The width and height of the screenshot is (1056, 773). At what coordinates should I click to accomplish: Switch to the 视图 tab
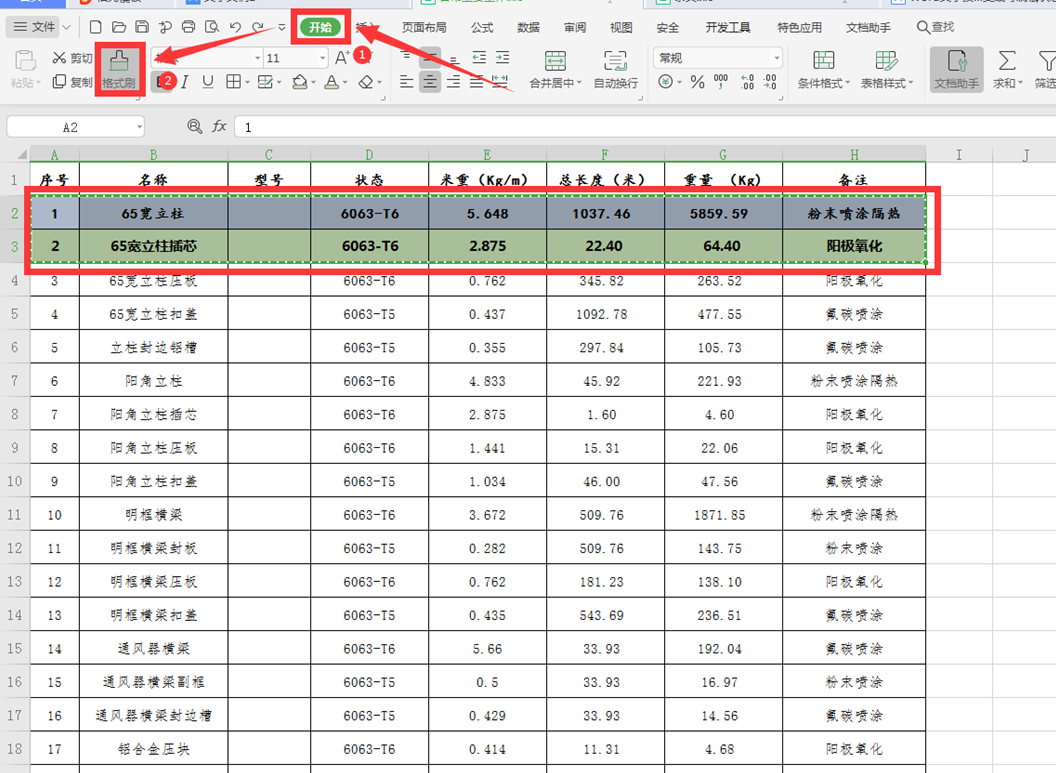tap(621, 28)
